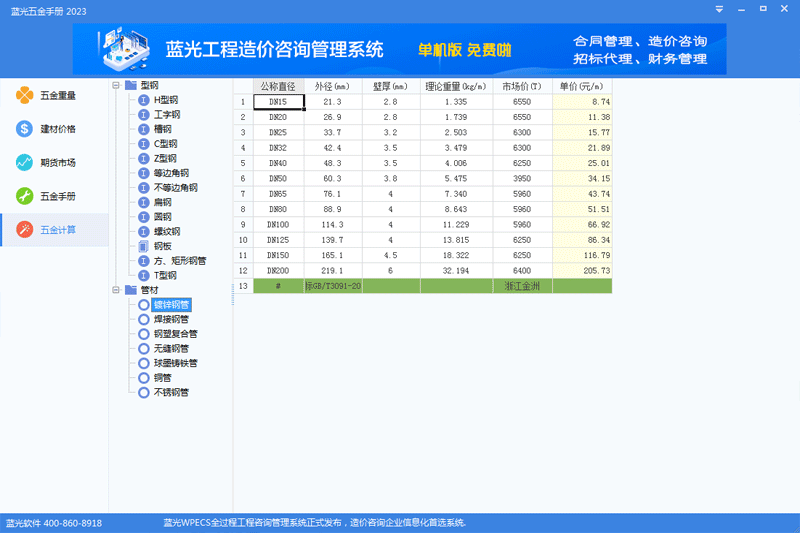Open the 五金手册 wrench icon

pyautogui.click(x=24, y=196)
